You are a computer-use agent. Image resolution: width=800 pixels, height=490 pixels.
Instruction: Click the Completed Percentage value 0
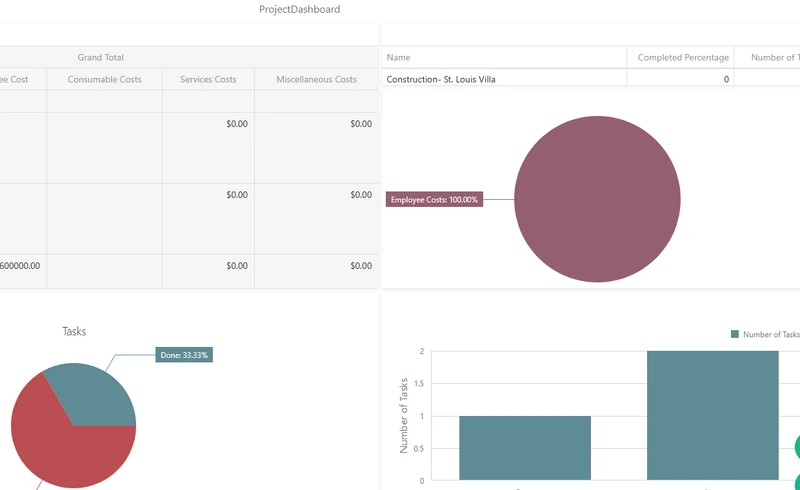tap(726, 79)
